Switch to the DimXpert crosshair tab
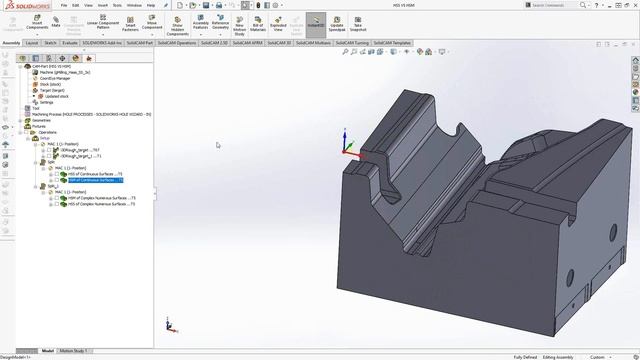 (62, 58)
